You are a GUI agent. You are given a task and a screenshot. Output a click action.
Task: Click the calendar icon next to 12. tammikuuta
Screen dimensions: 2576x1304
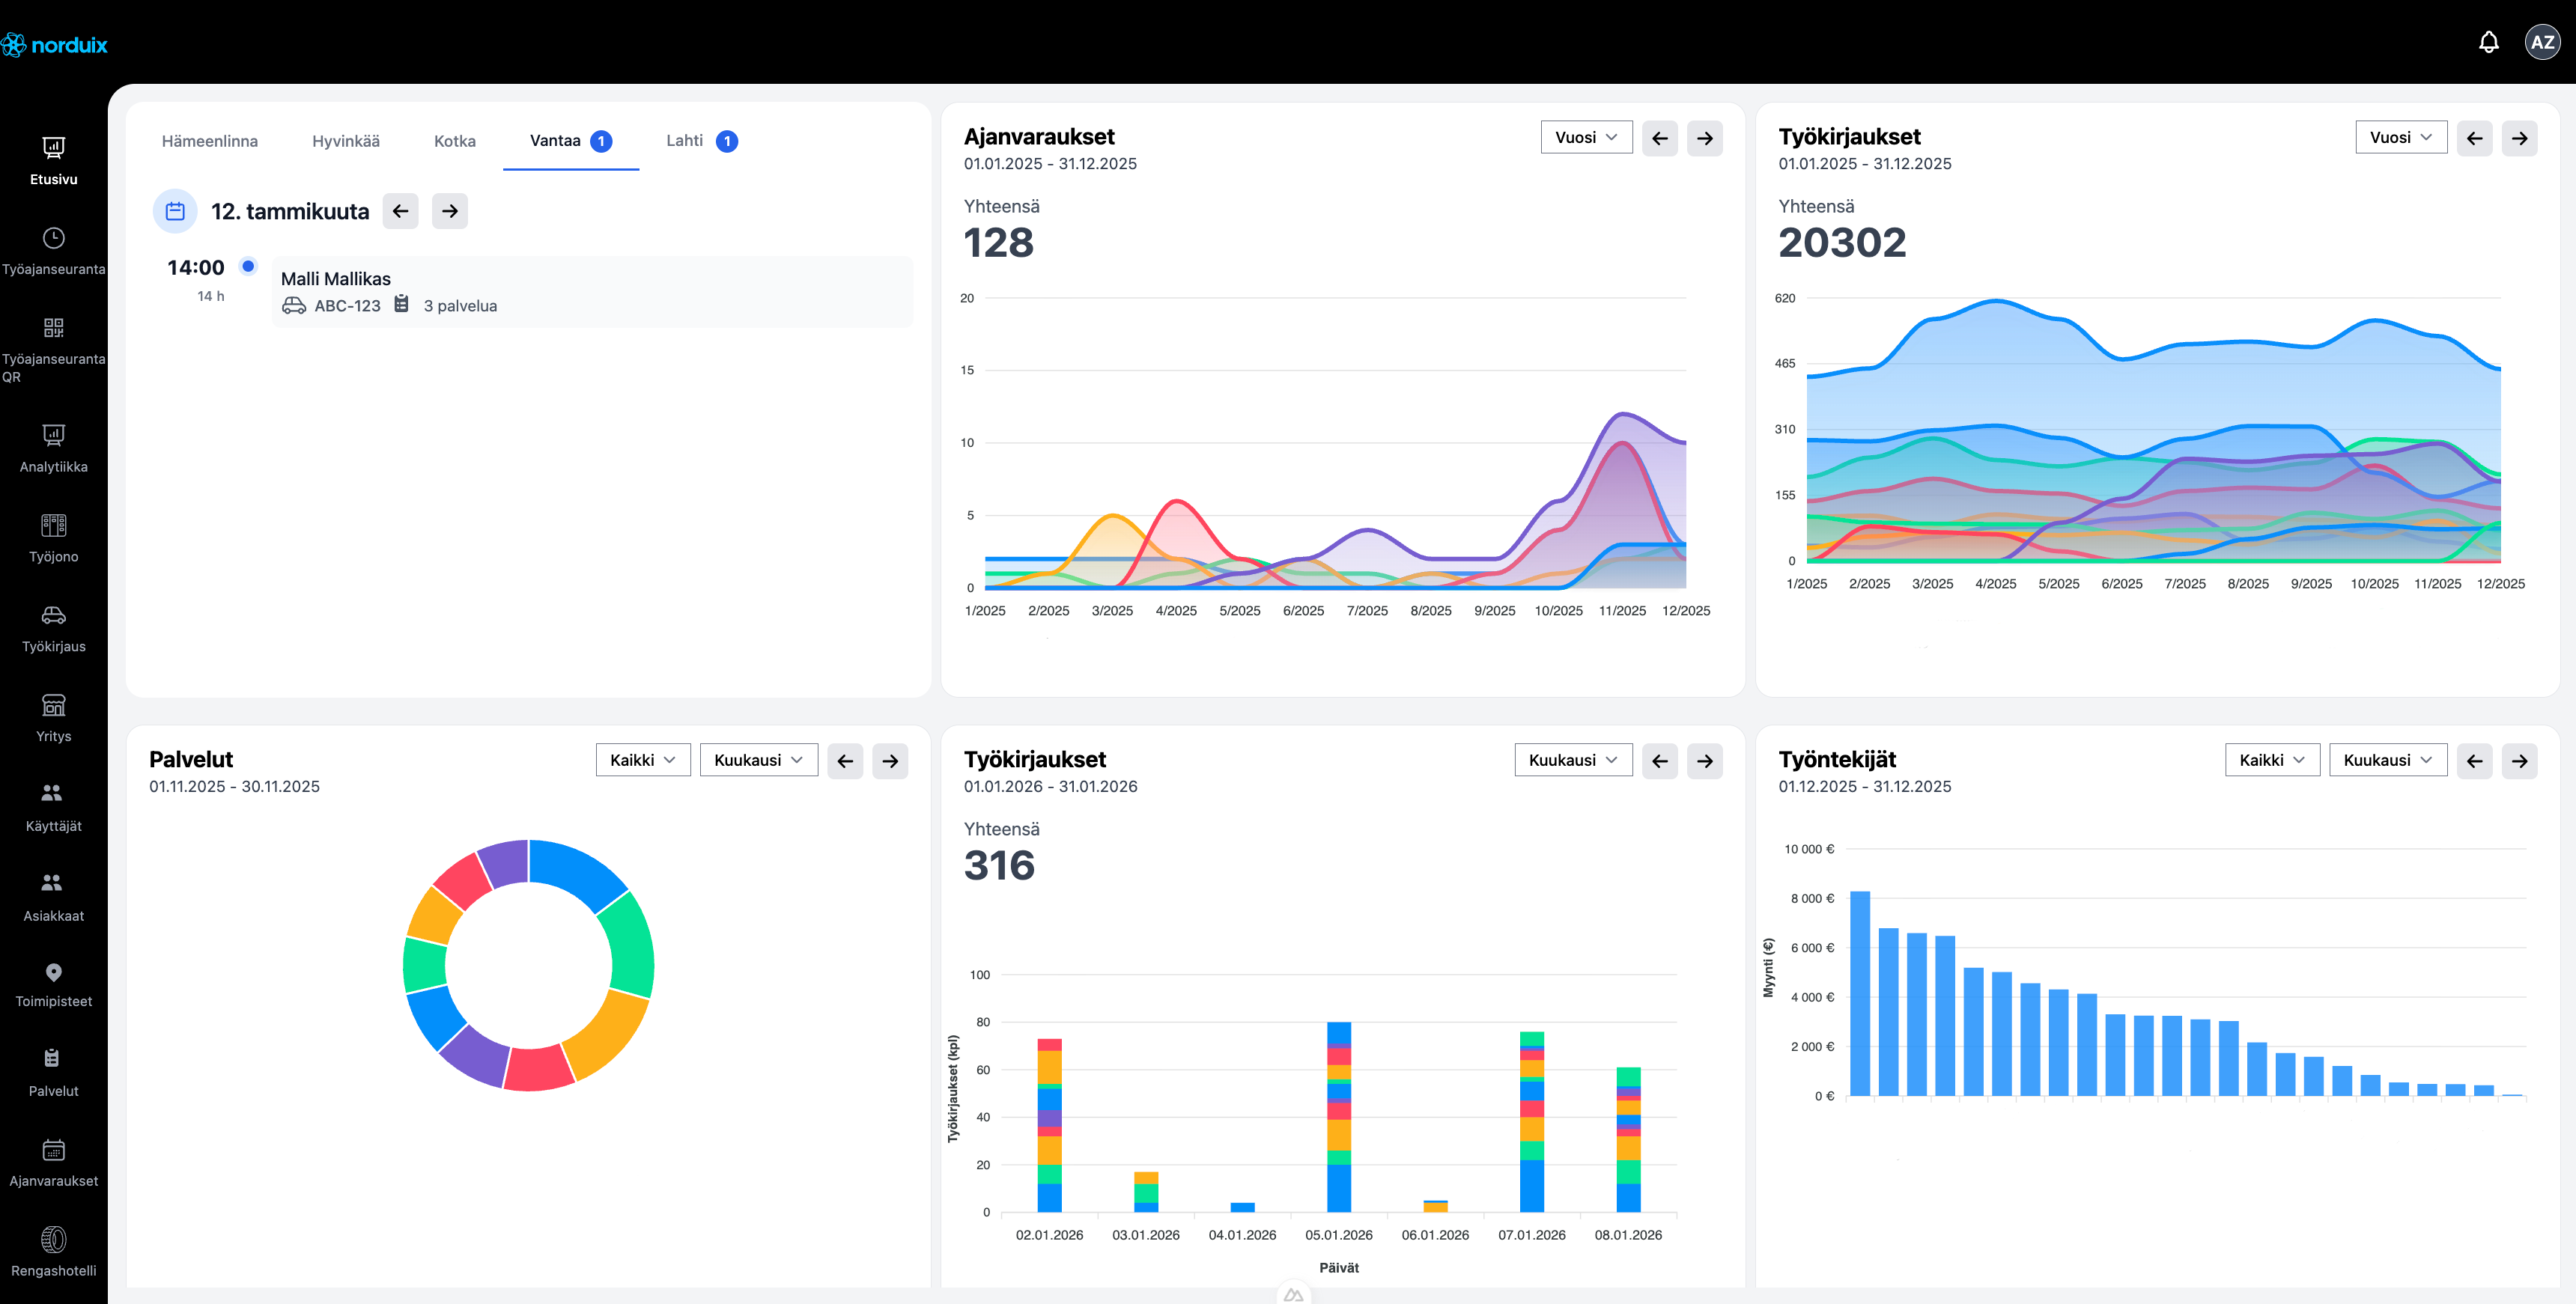[175, 211]
